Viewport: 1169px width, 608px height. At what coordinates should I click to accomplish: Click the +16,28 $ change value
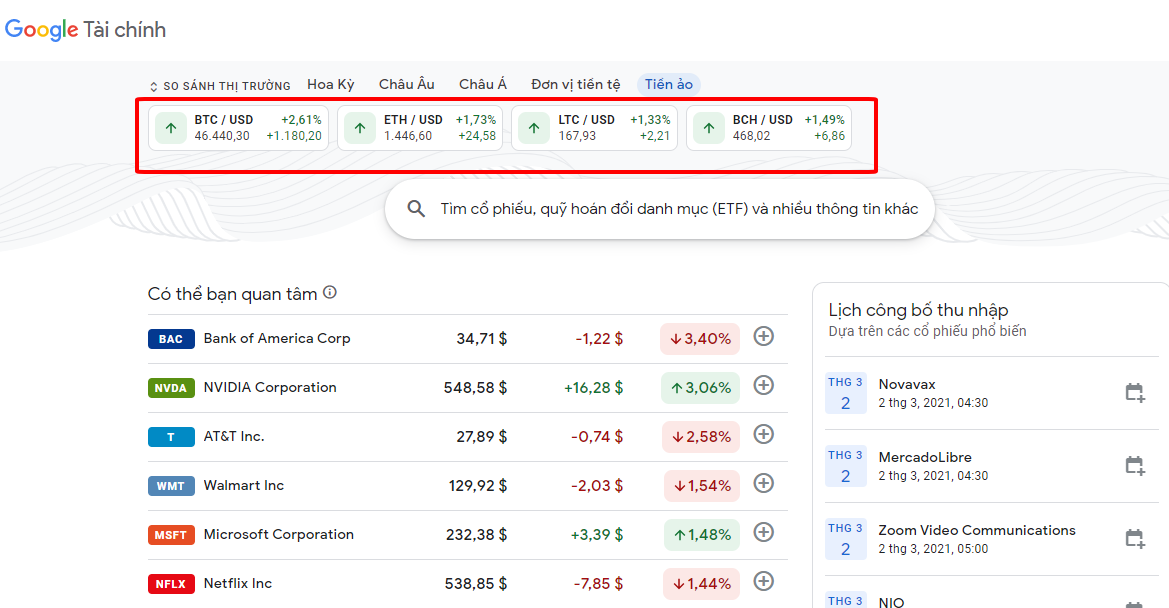[593, 388]
